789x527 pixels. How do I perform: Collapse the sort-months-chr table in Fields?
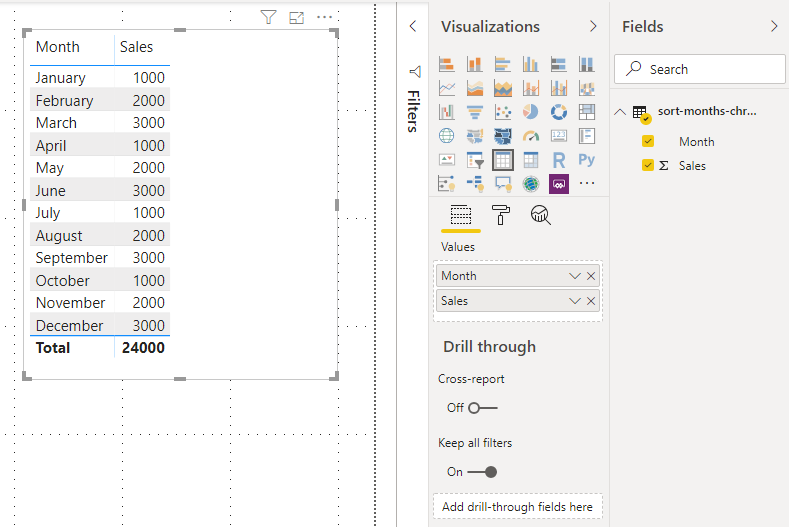621,112
